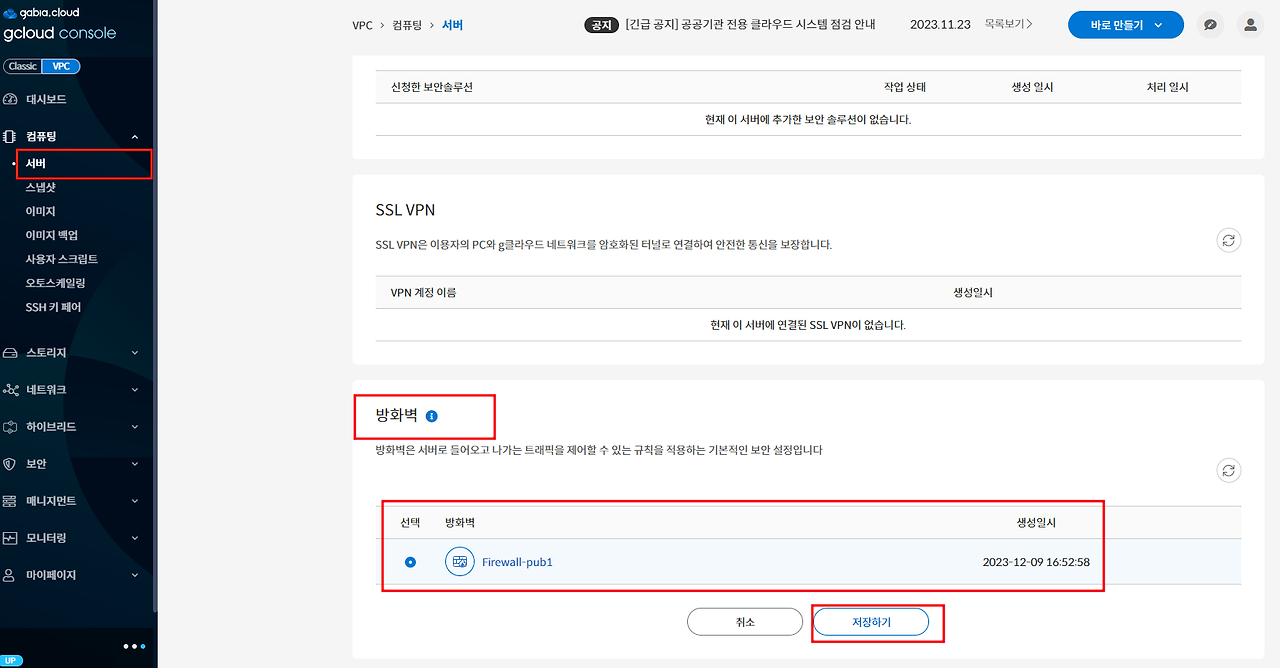This screenshot has height=668, width=1280.
Task: Open the Firewall-pub1 link
Action: click(x=517, y=562)
